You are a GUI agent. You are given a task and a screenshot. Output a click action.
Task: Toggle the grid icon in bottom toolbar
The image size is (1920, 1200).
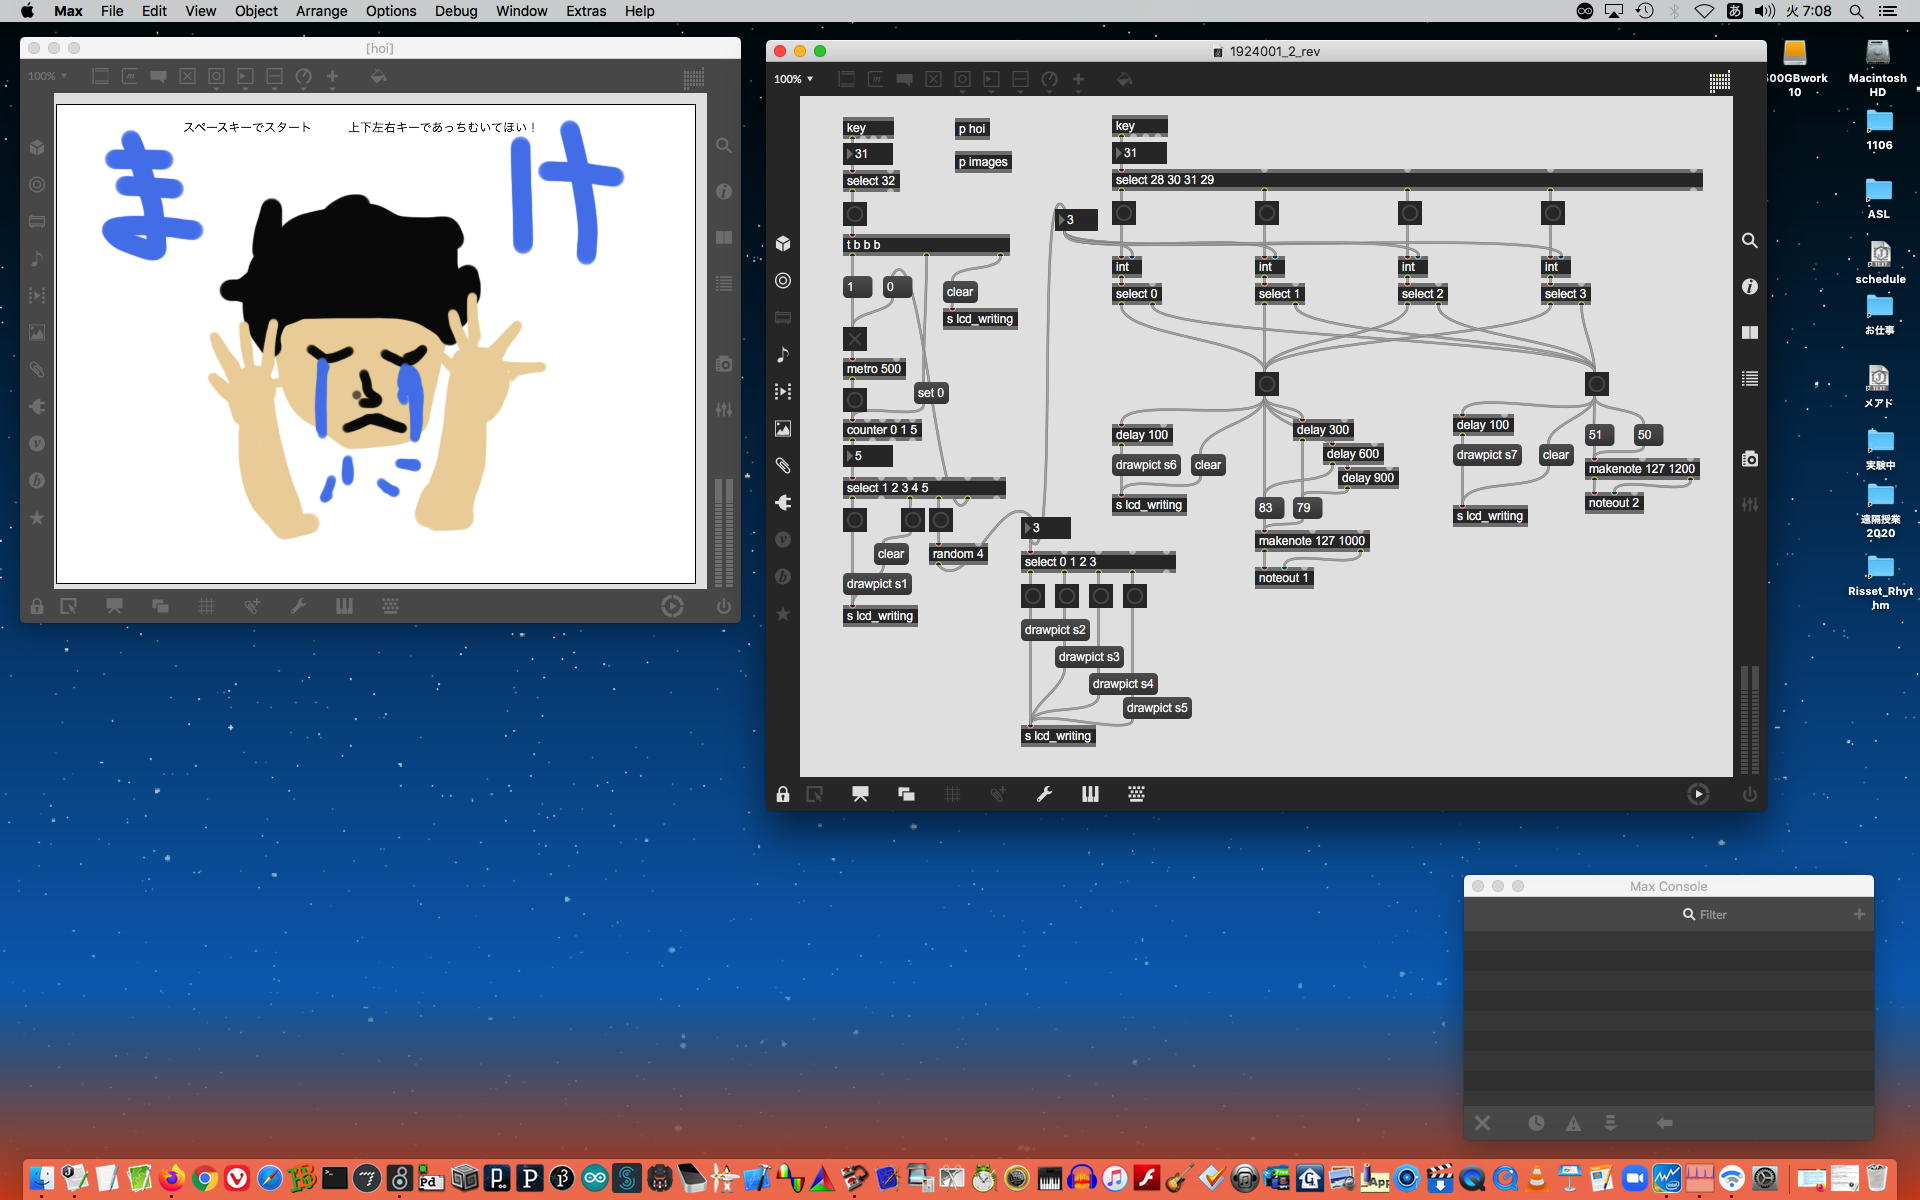(x=952, y=794)
